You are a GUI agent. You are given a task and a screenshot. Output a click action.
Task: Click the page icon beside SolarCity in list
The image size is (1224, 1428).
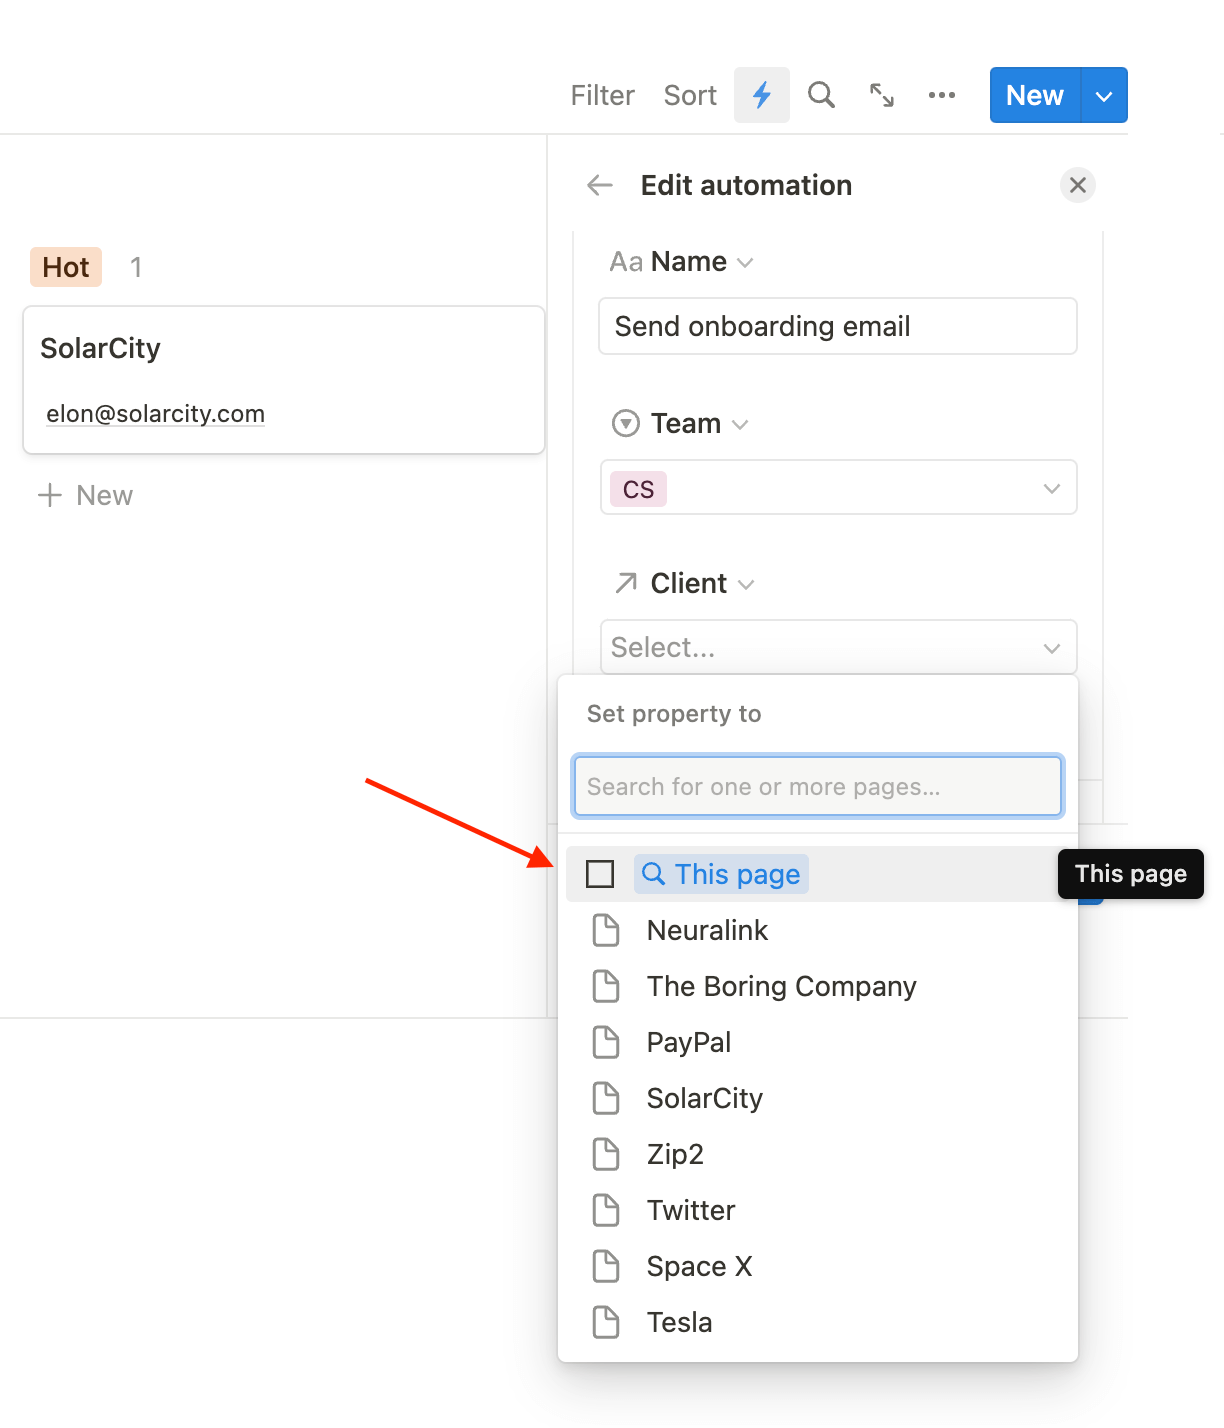tap(606, 1098)
